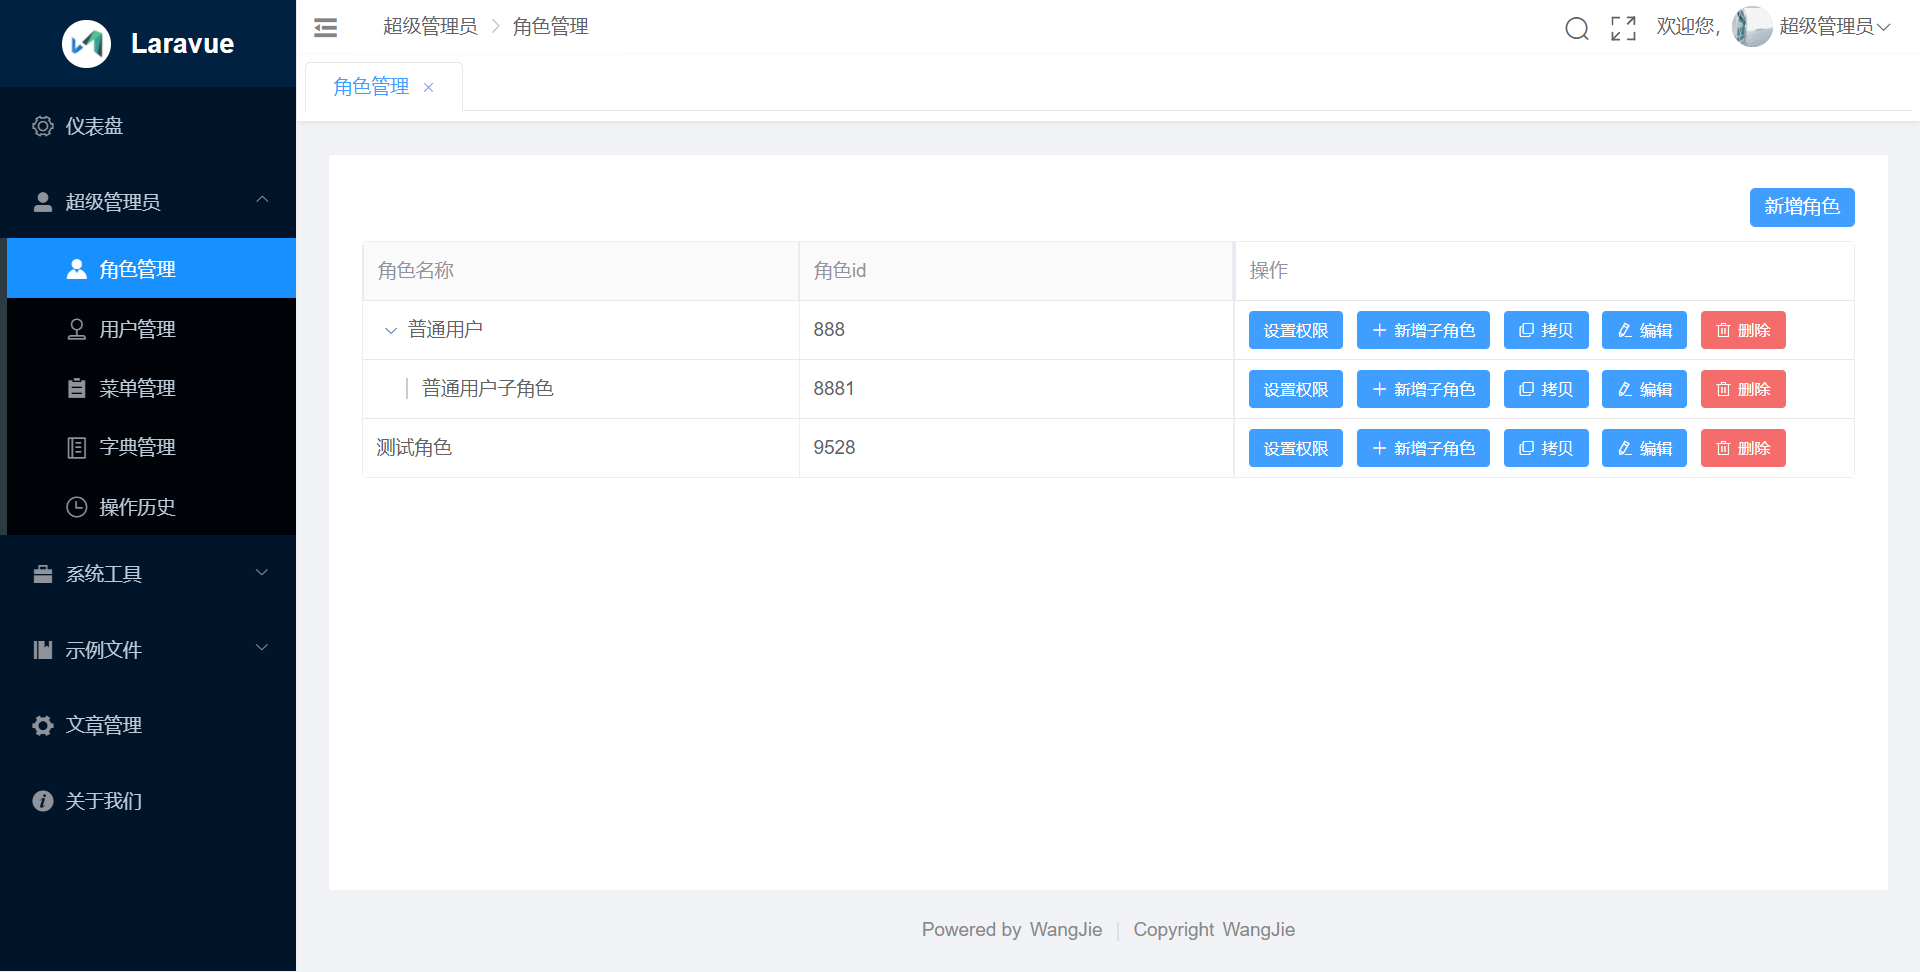
Task: Toggle the sidebar with the hamburger icon
Action: 325,27
